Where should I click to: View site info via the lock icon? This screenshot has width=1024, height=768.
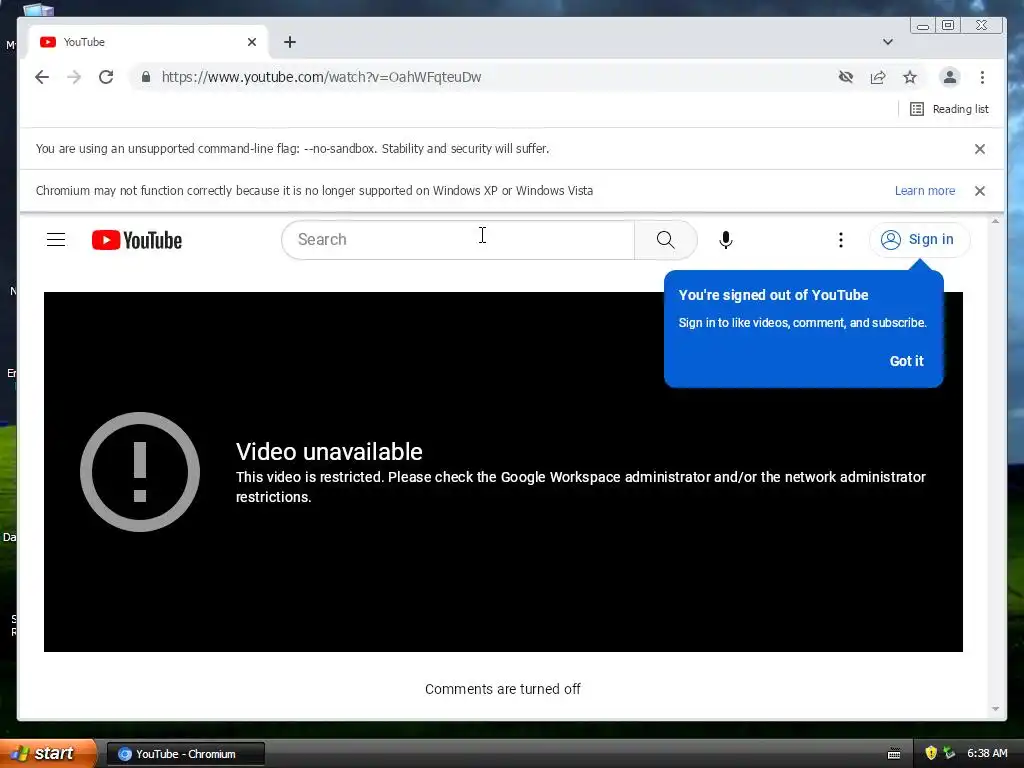tap(146, 77)
